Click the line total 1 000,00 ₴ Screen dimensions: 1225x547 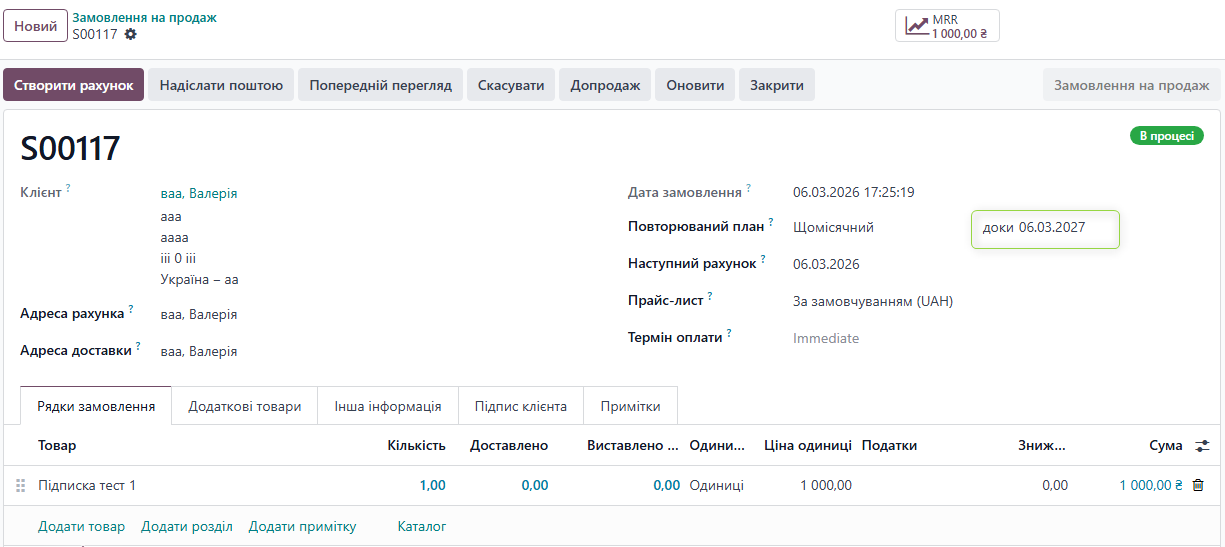point(1151,485)
